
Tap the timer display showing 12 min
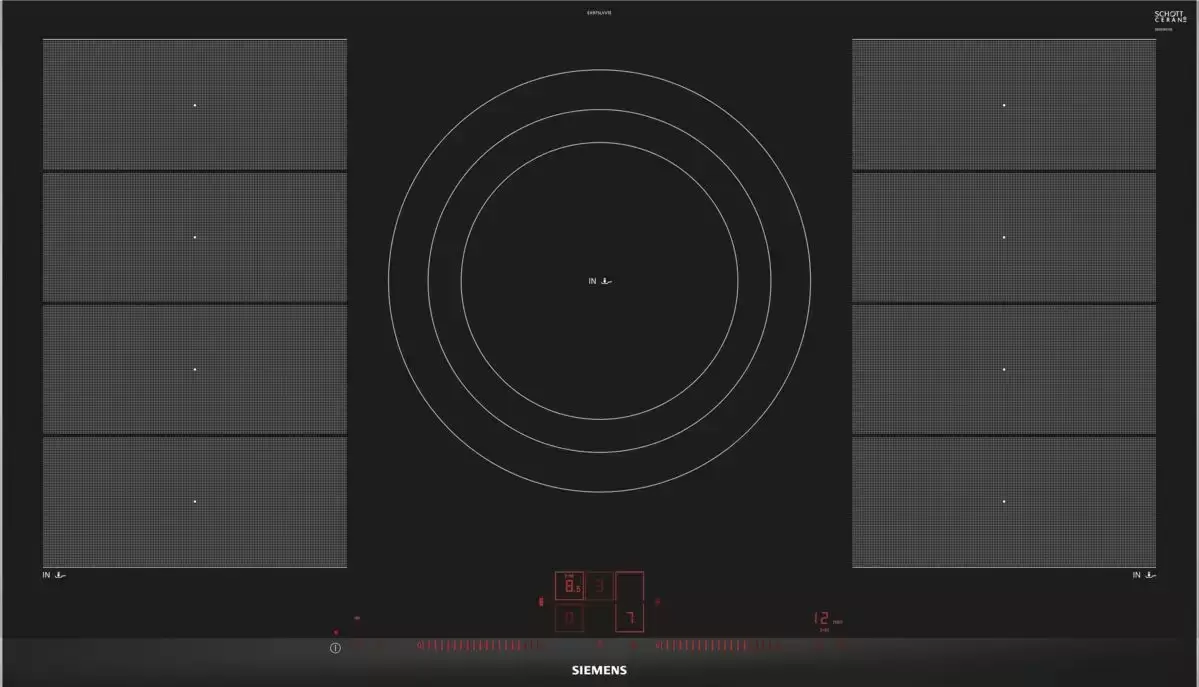pos(822,619)
